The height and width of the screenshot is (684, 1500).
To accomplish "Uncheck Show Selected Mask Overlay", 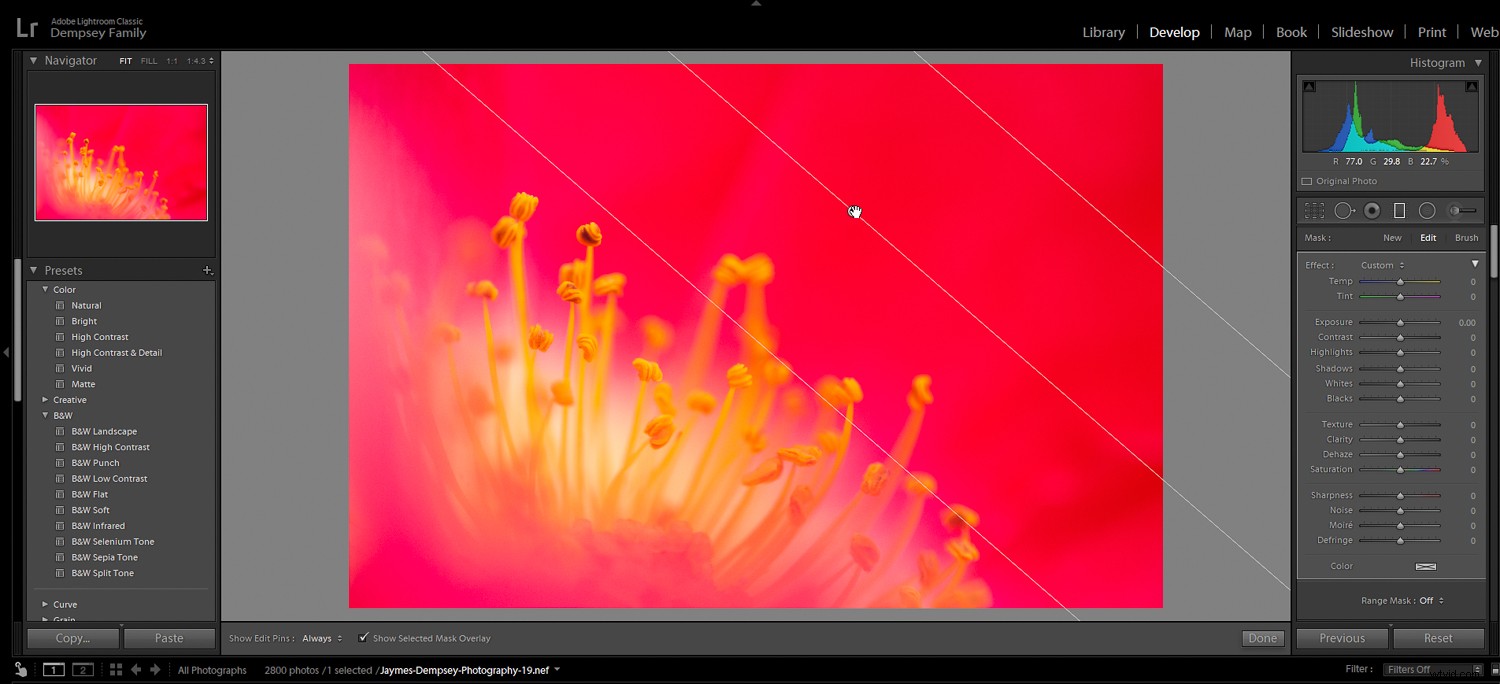I will (364, 638).
